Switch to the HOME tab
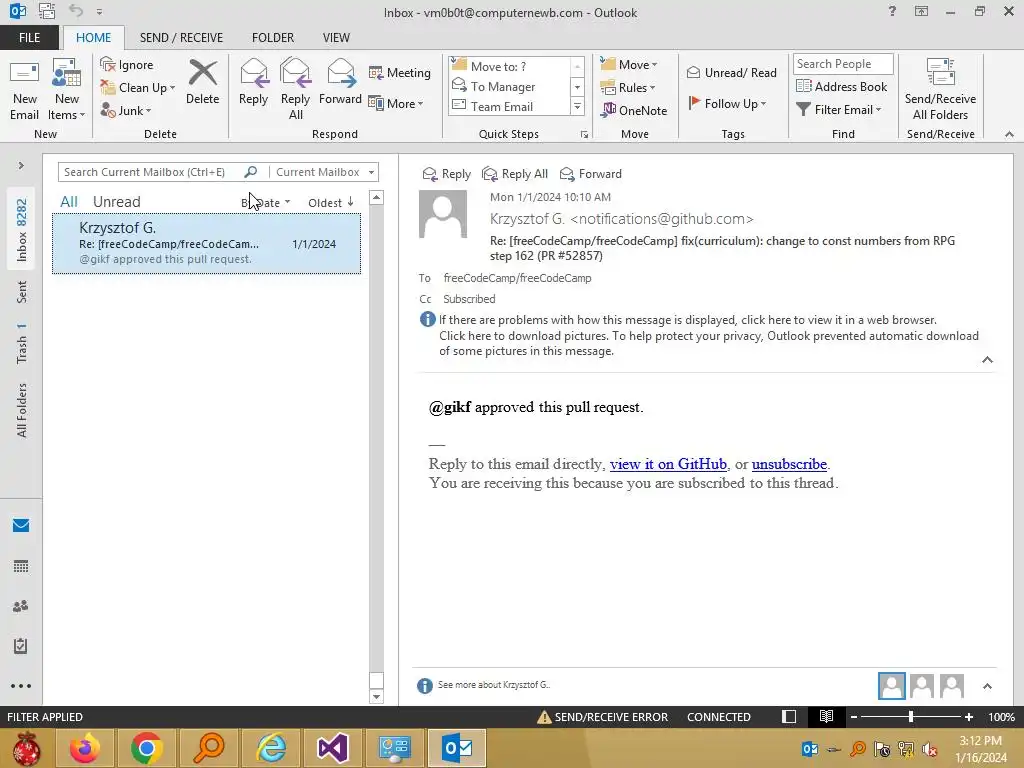The image size is (1024, 768). pos(93,37)
